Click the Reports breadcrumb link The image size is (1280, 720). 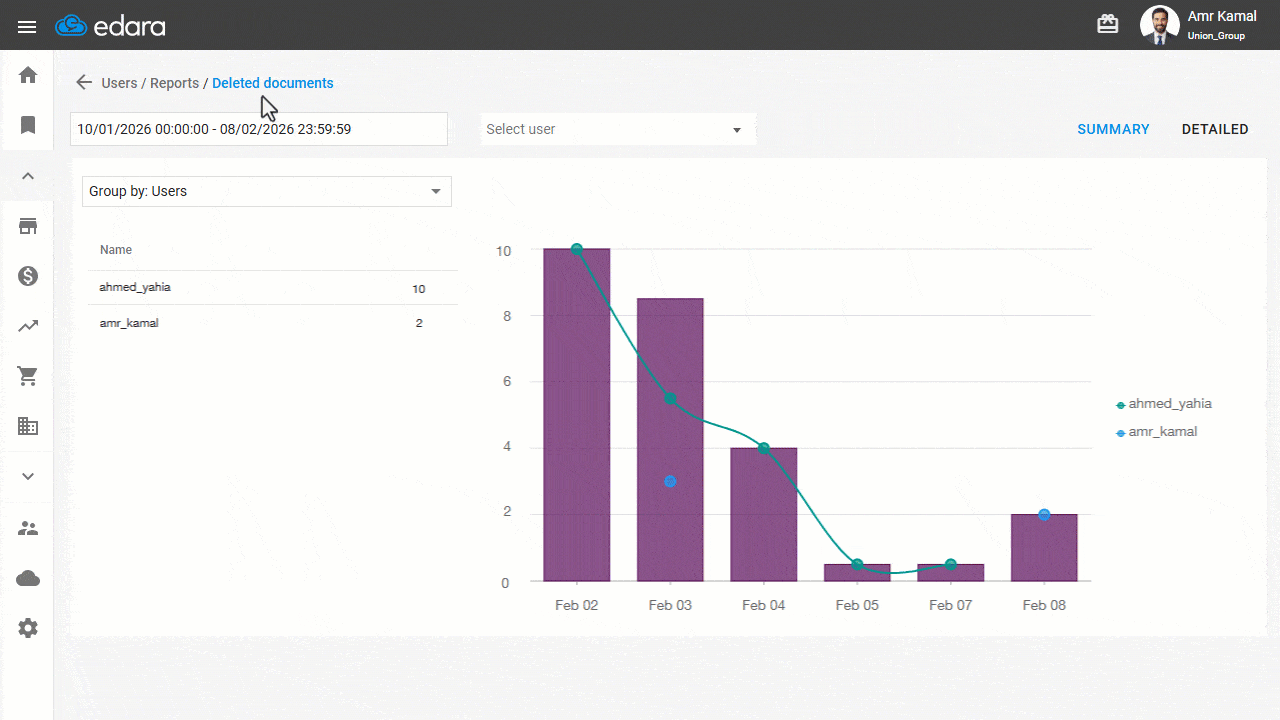pyautogui.click(x=174, y=83)
